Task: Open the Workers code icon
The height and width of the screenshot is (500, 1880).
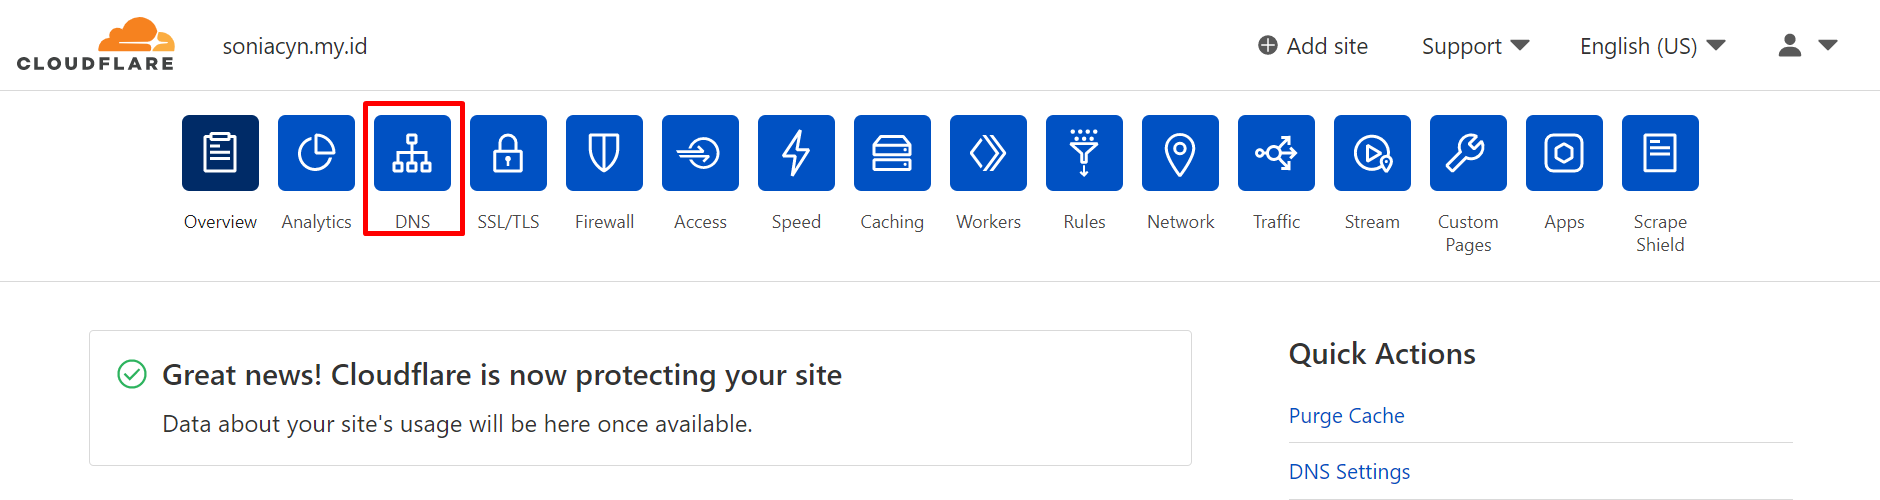Action: [x=988, y=153]
